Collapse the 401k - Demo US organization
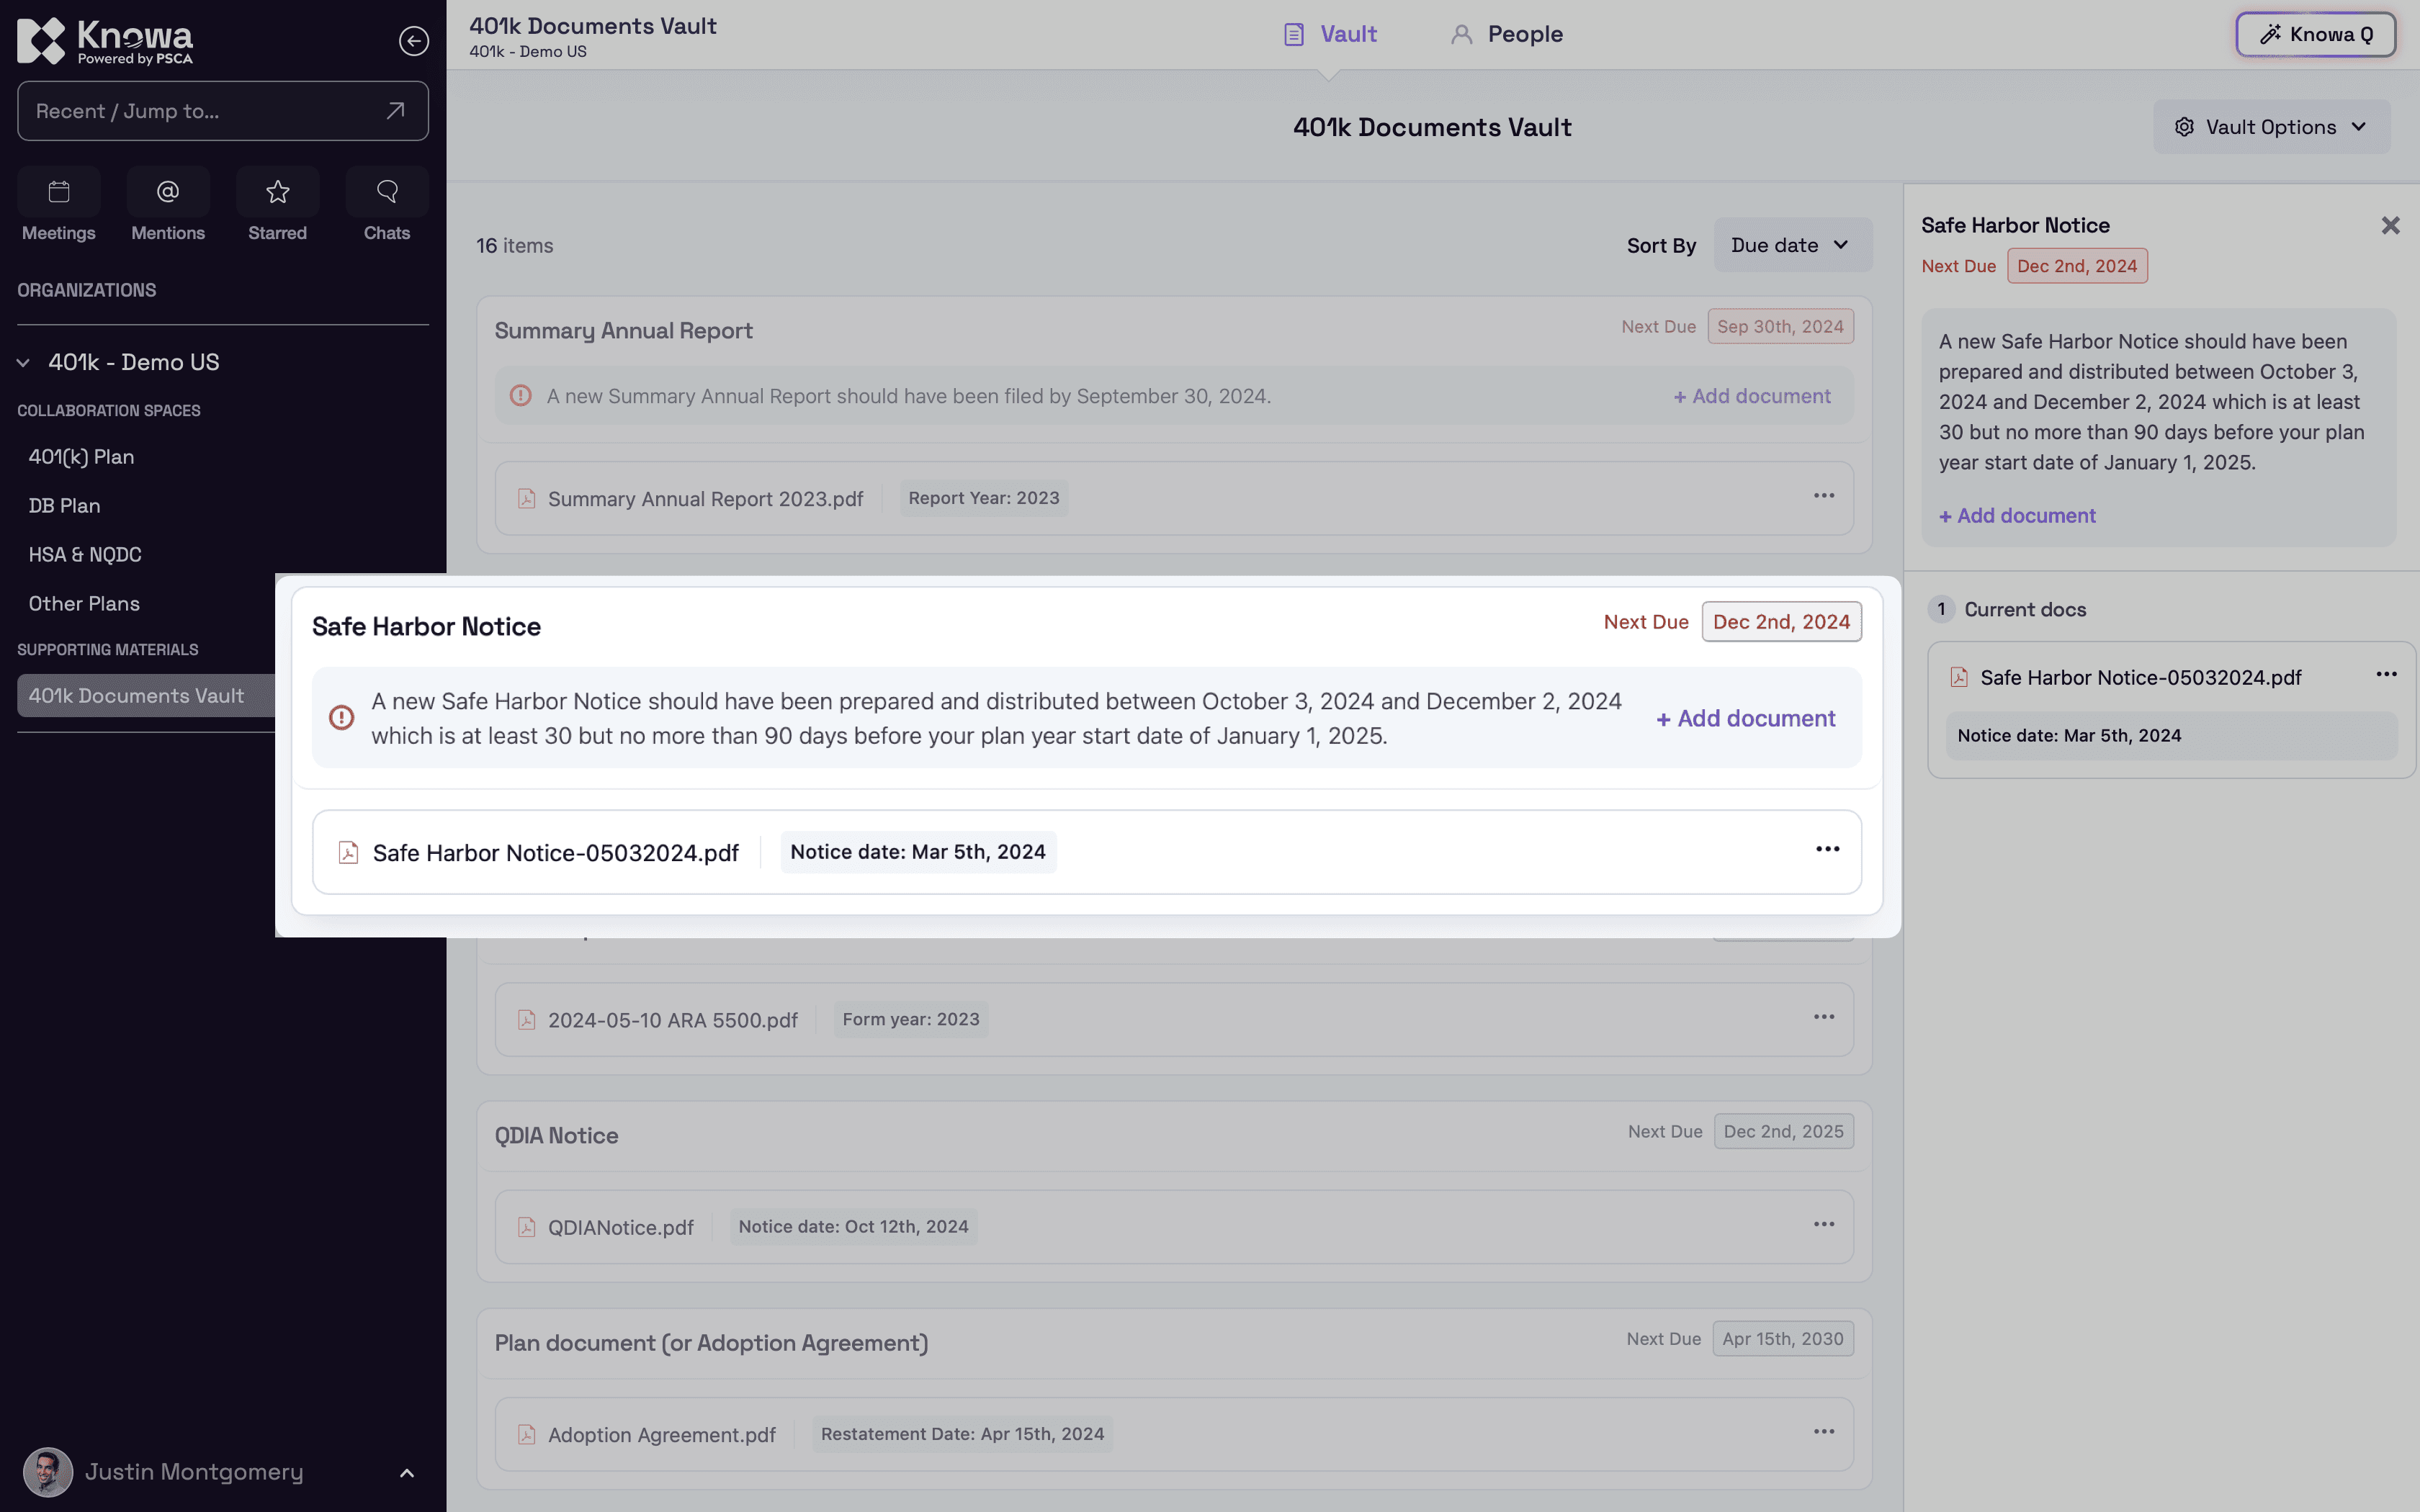This screenshot has width=2420, height=1512. [23, 363]
